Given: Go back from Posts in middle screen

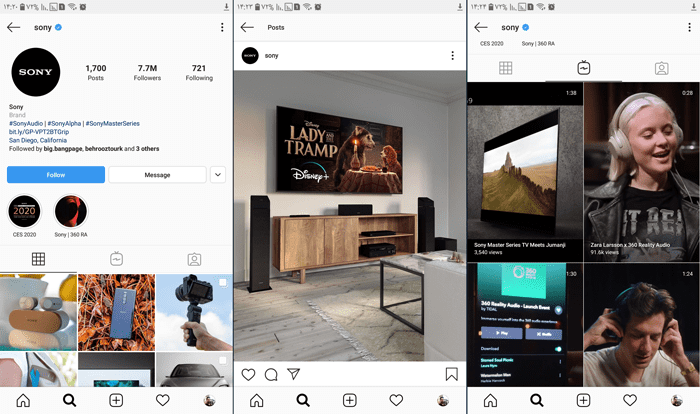Looking at the screenshot, I should click(x=247, y=27).
